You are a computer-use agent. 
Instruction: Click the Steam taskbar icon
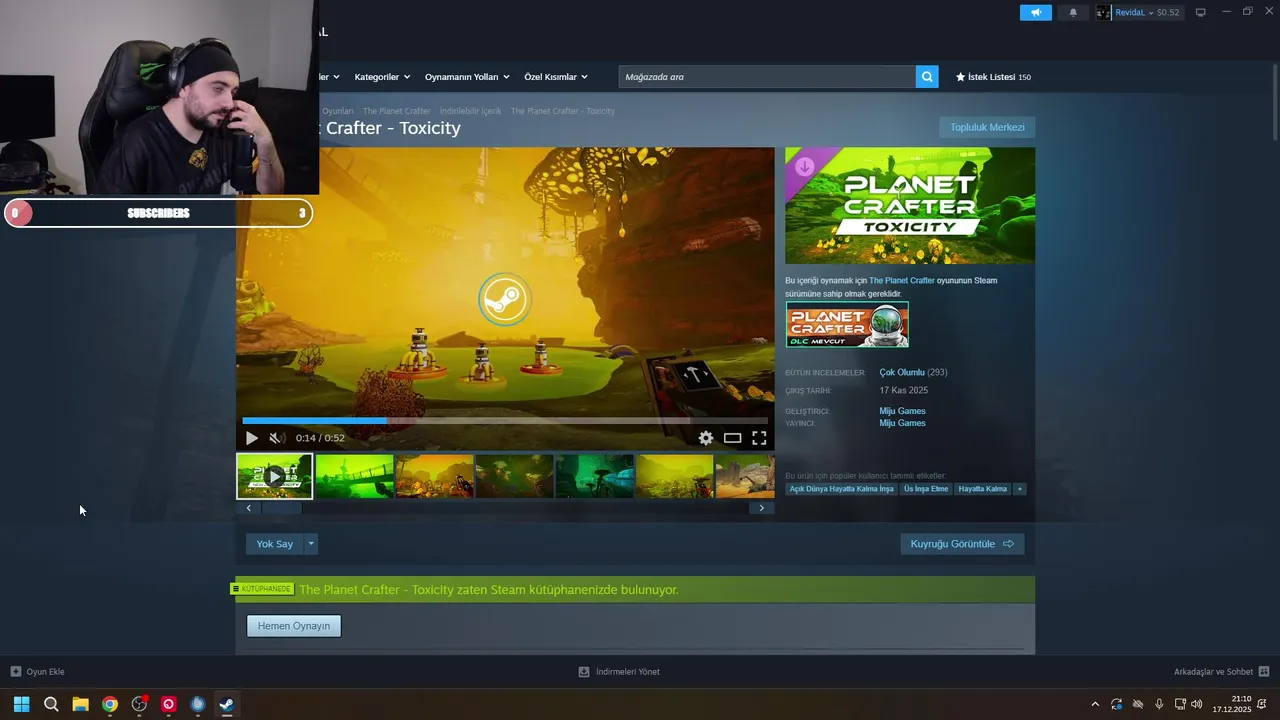pyautogui.click(x=227, y=704)
